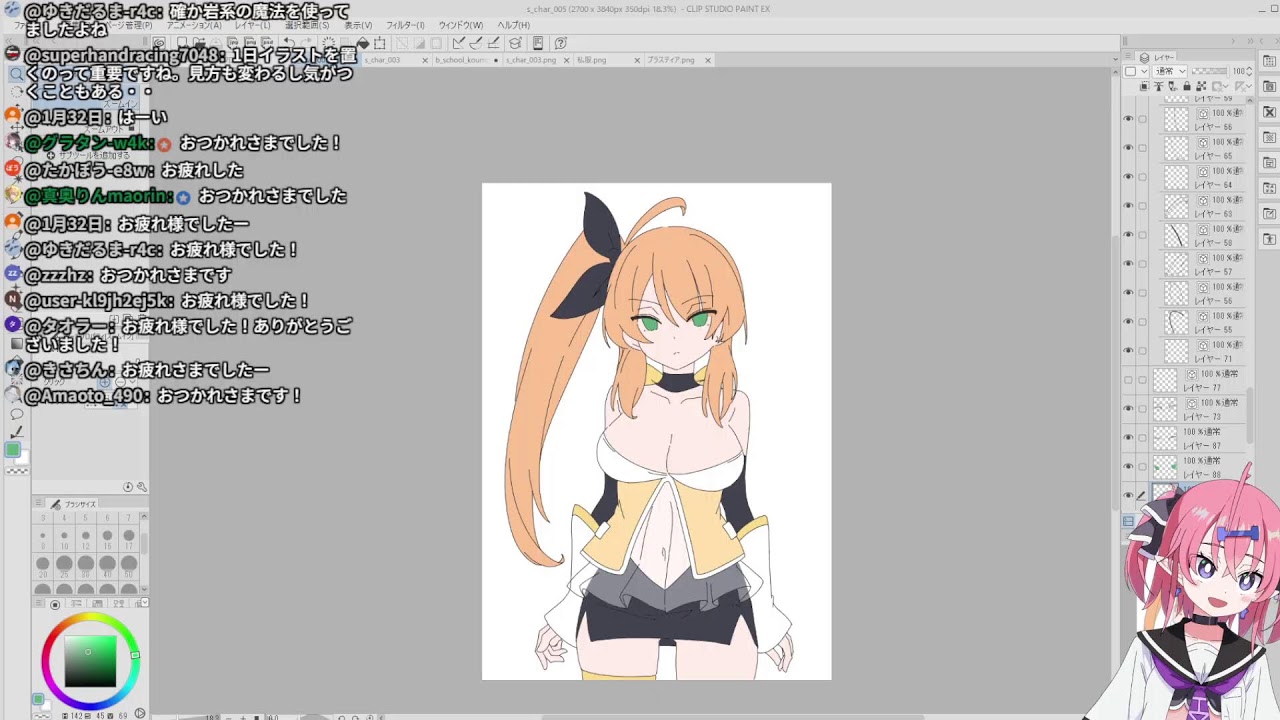Click Clip to layer below icon
The width and height of the screenshot is (1280, 720).
pos(1144,86)
